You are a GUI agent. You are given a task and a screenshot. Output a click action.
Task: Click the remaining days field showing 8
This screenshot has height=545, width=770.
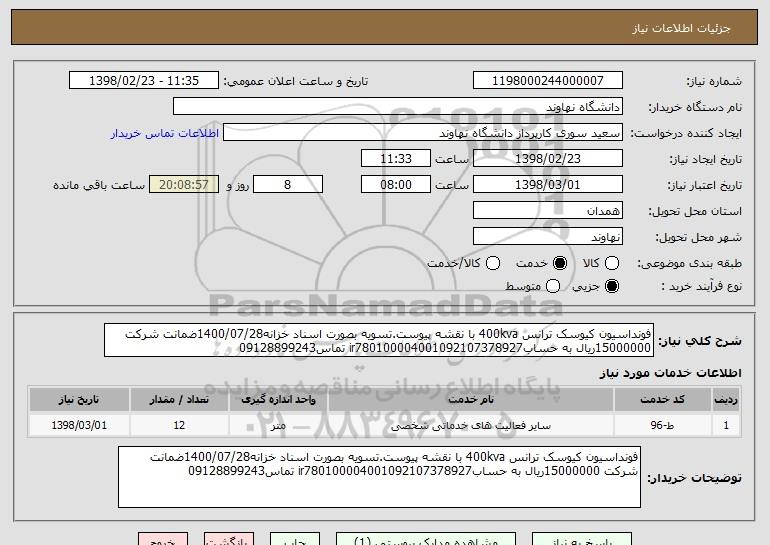288,185
